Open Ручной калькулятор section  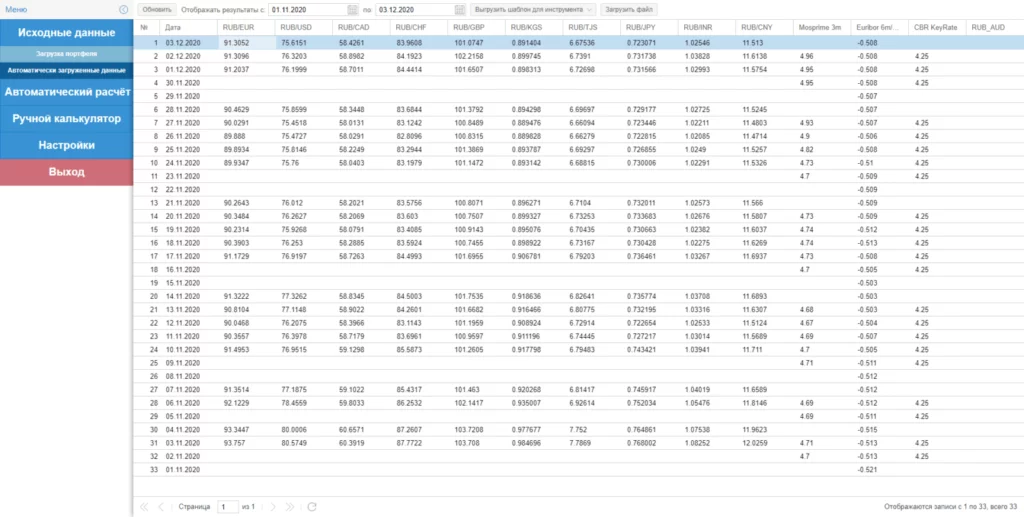67,119
